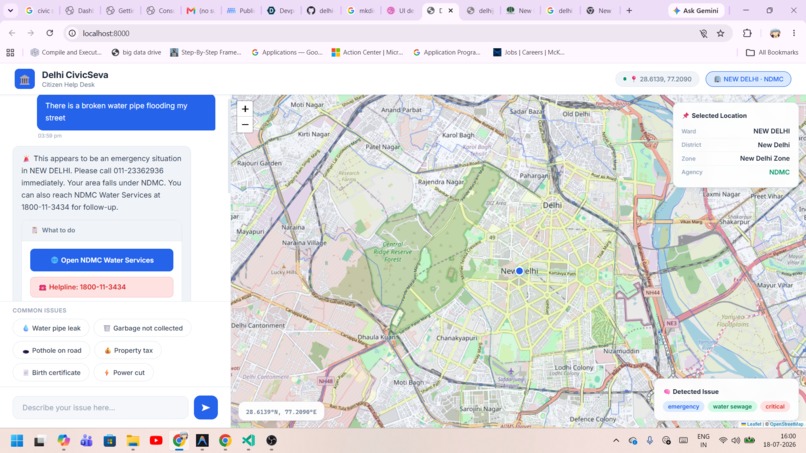Open Compile and Execute bookmark
The height and width of the screenshot is (453, 806).
click(x=66, y=52)
